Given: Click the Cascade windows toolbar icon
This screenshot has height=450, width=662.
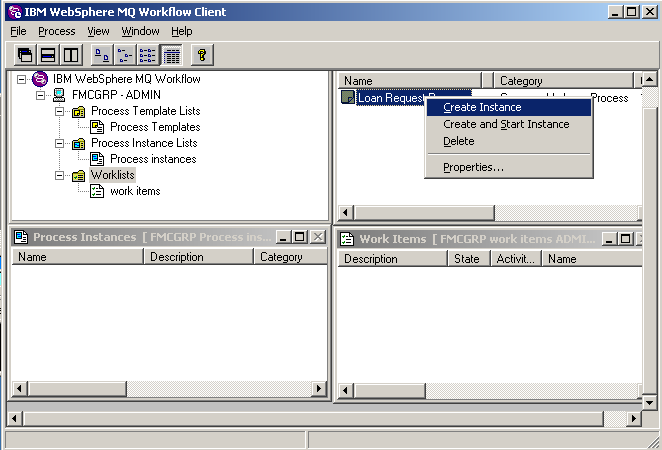Looking at the screenshot, I should (x=25, y=55).
